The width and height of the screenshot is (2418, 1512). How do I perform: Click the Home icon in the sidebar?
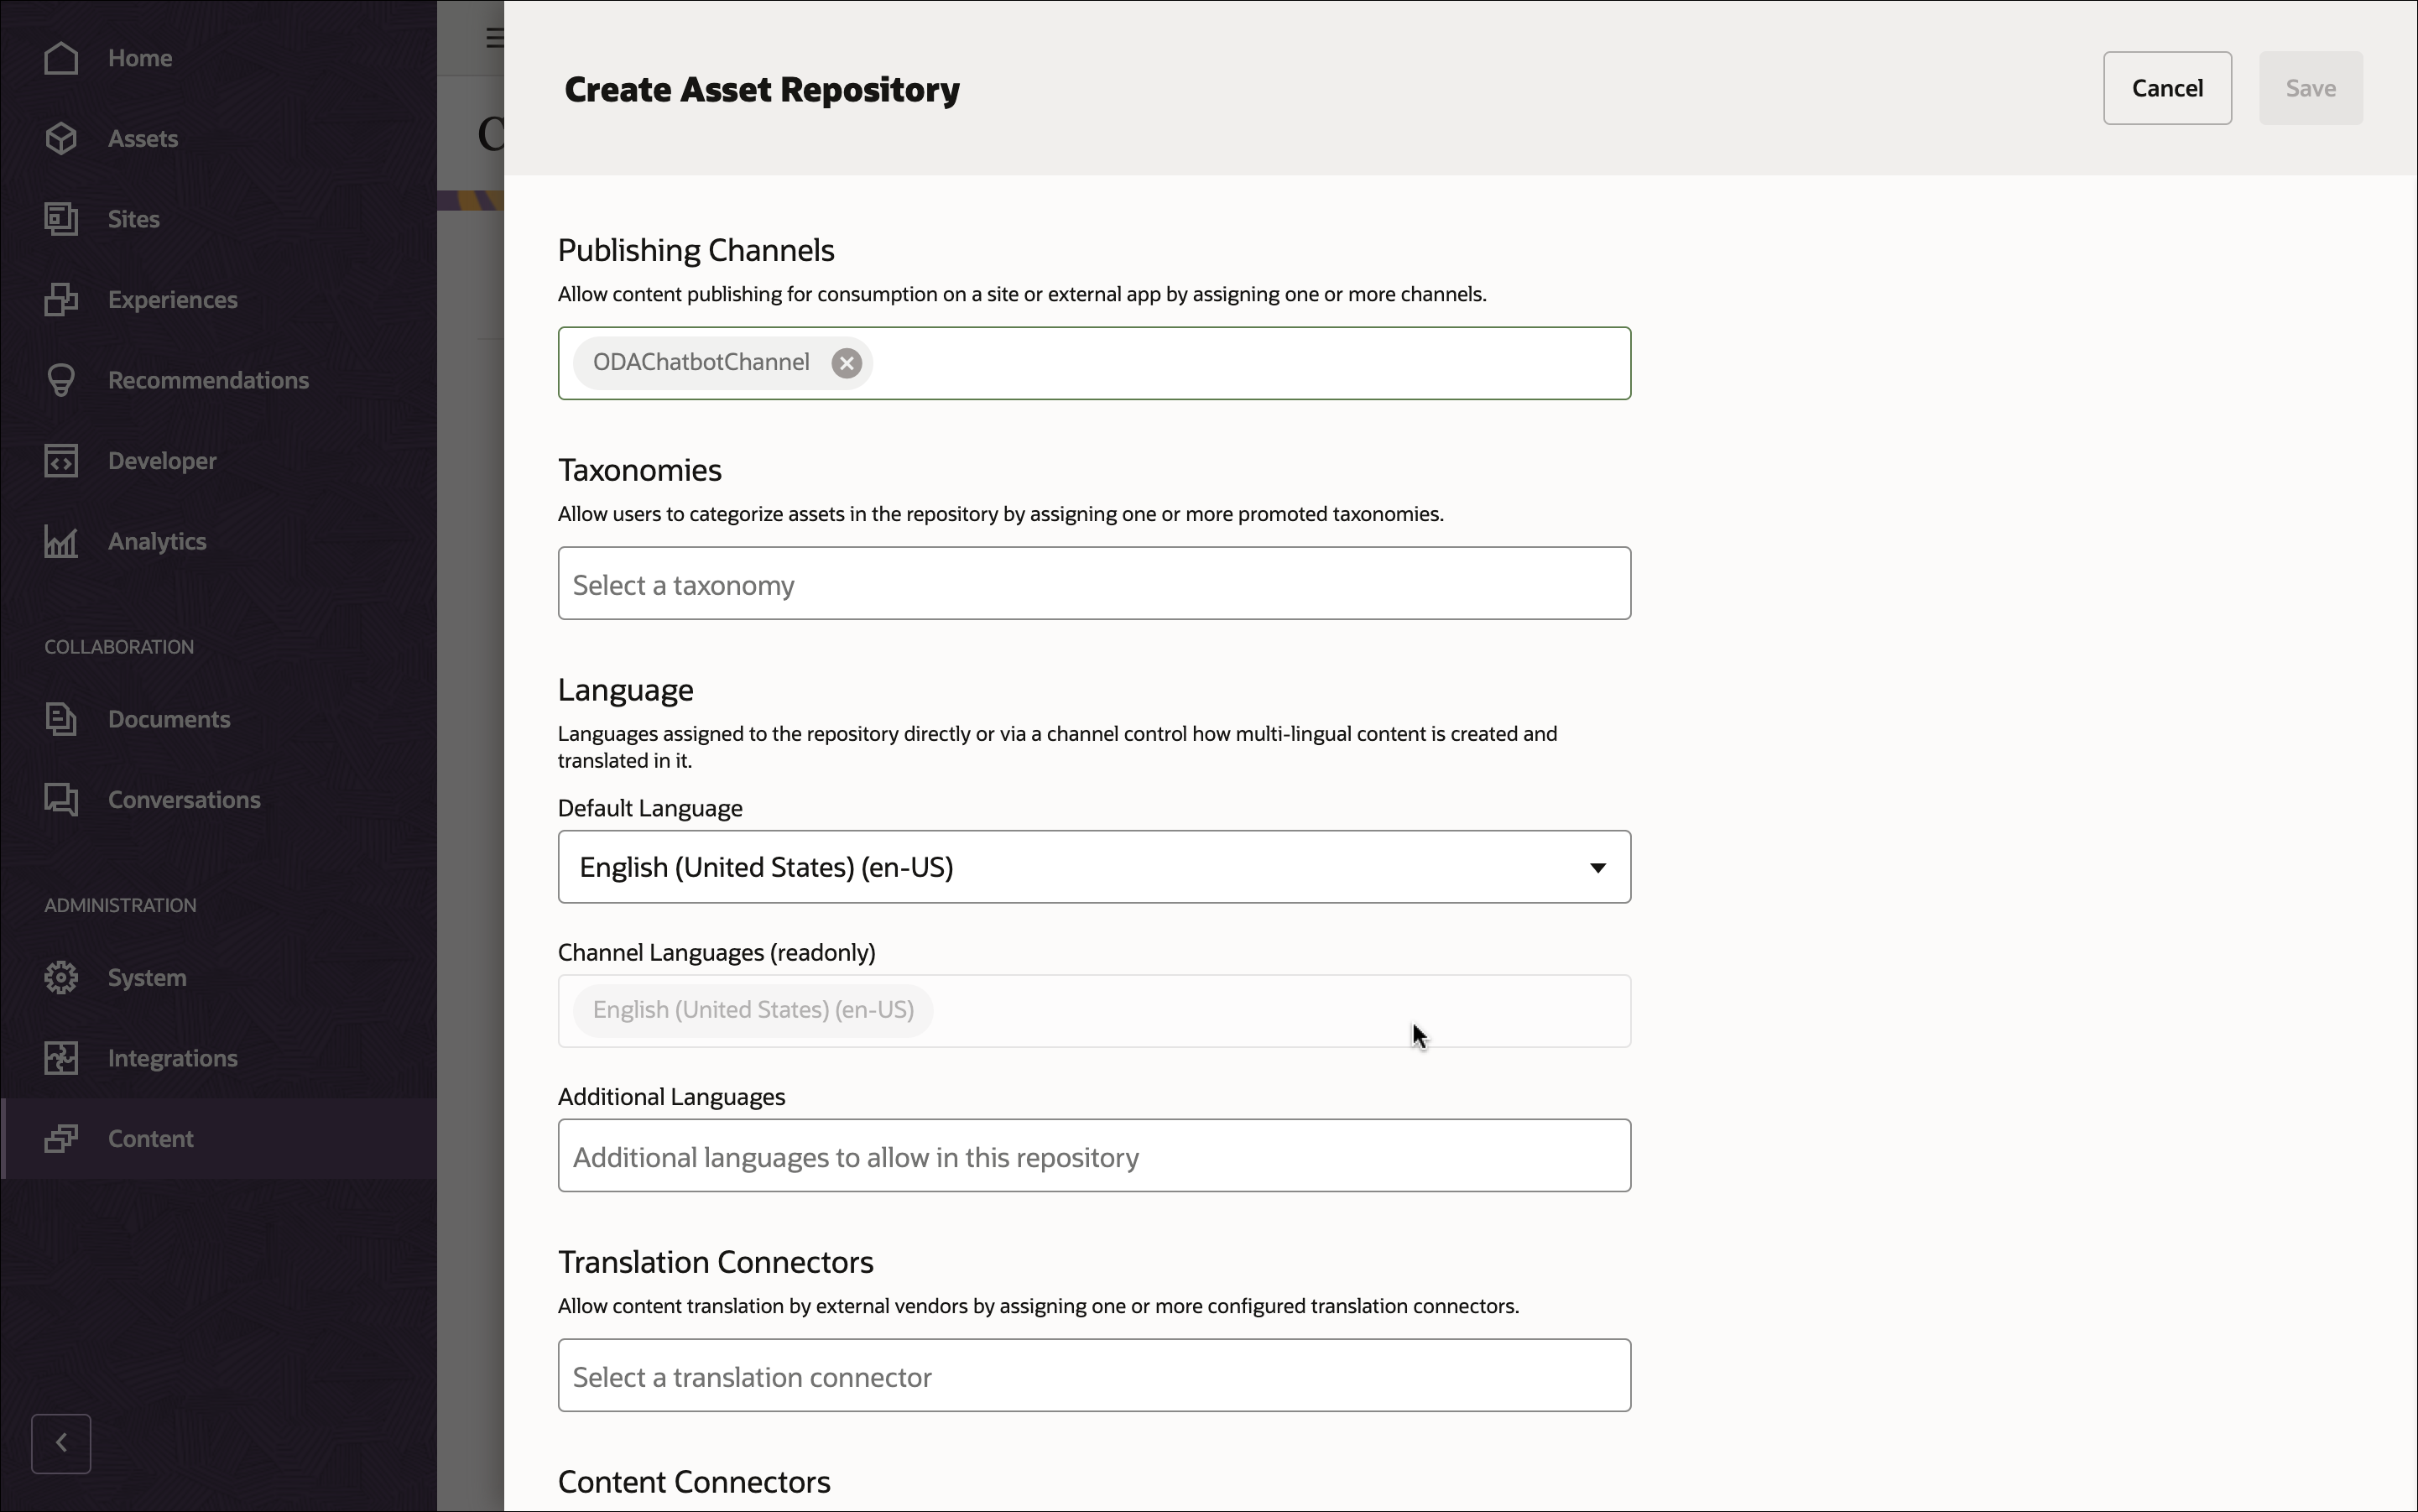tap(61, 58)
